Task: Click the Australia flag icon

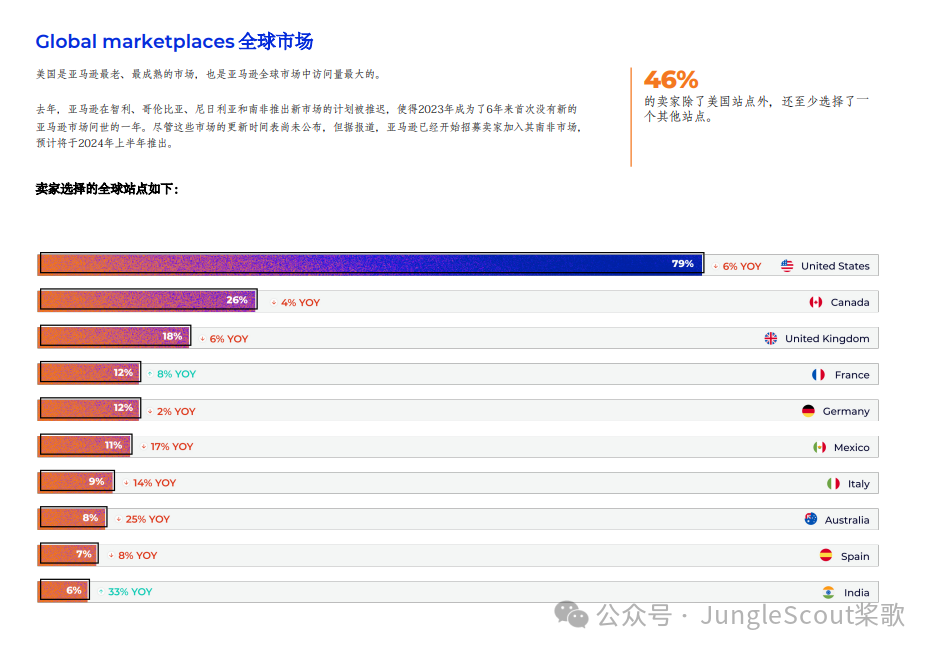Action: click(x=811, y=519)
